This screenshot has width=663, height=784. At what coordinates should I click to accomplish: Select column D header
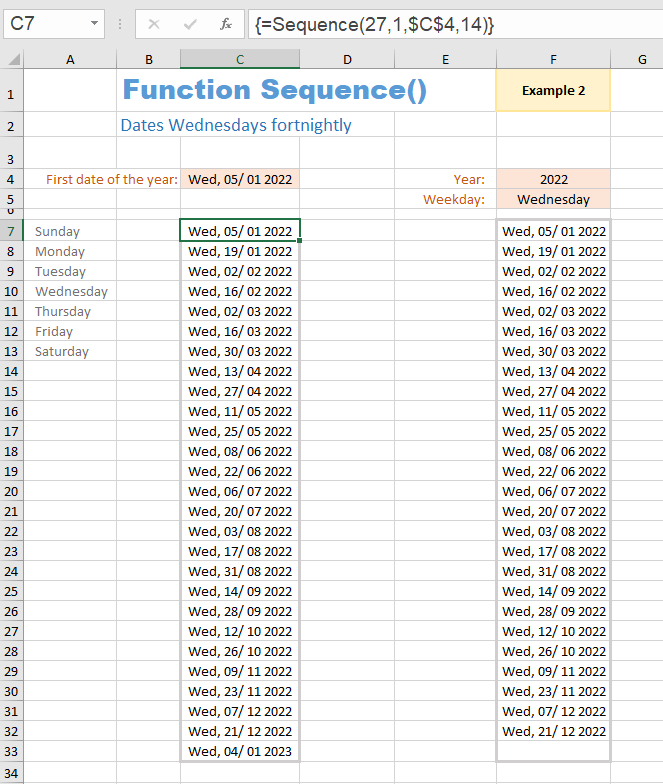coord(347,60)
